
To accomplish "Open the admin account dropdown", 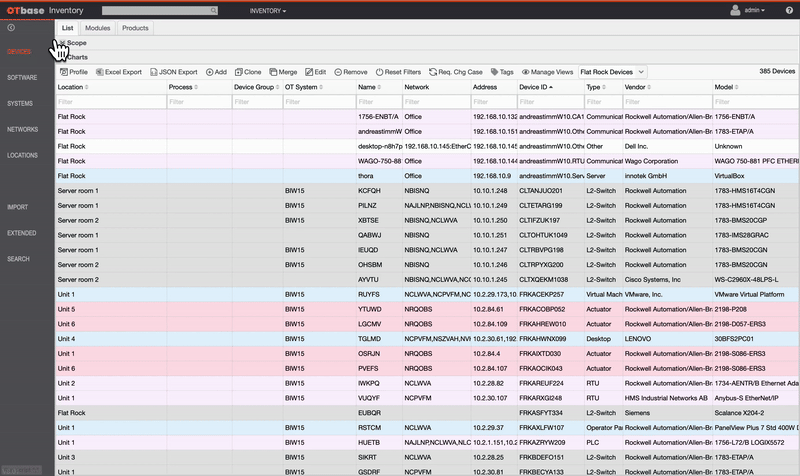I will click(755, 10).
